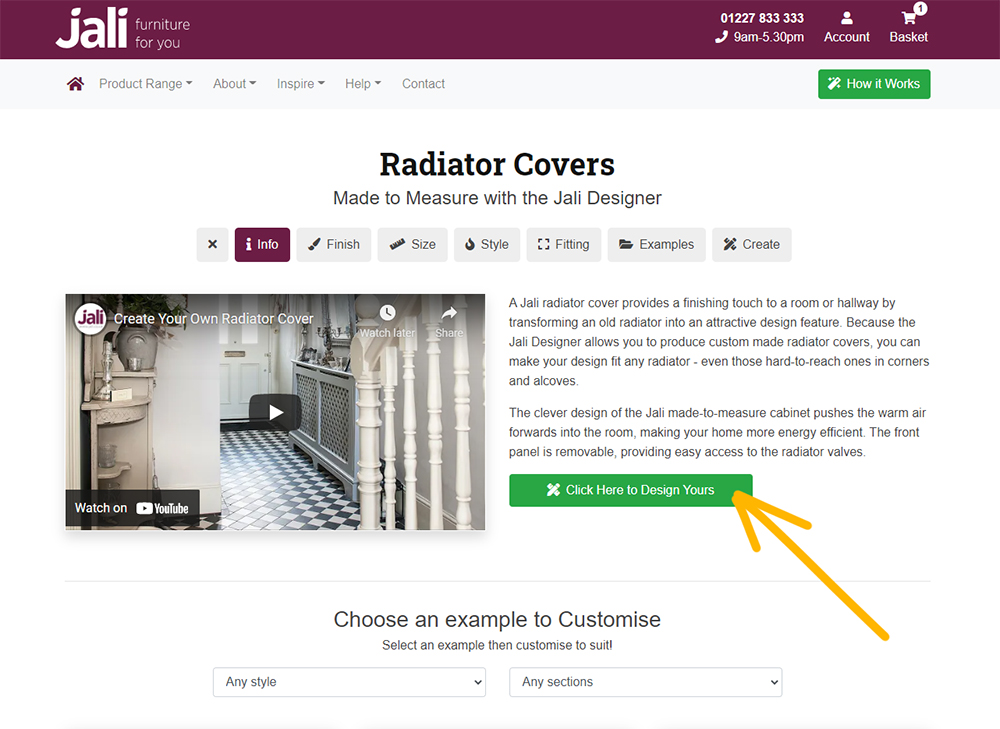This screenshot has height=729, width=1000.
Task: Switch to the Size tab
Action: 413,244
